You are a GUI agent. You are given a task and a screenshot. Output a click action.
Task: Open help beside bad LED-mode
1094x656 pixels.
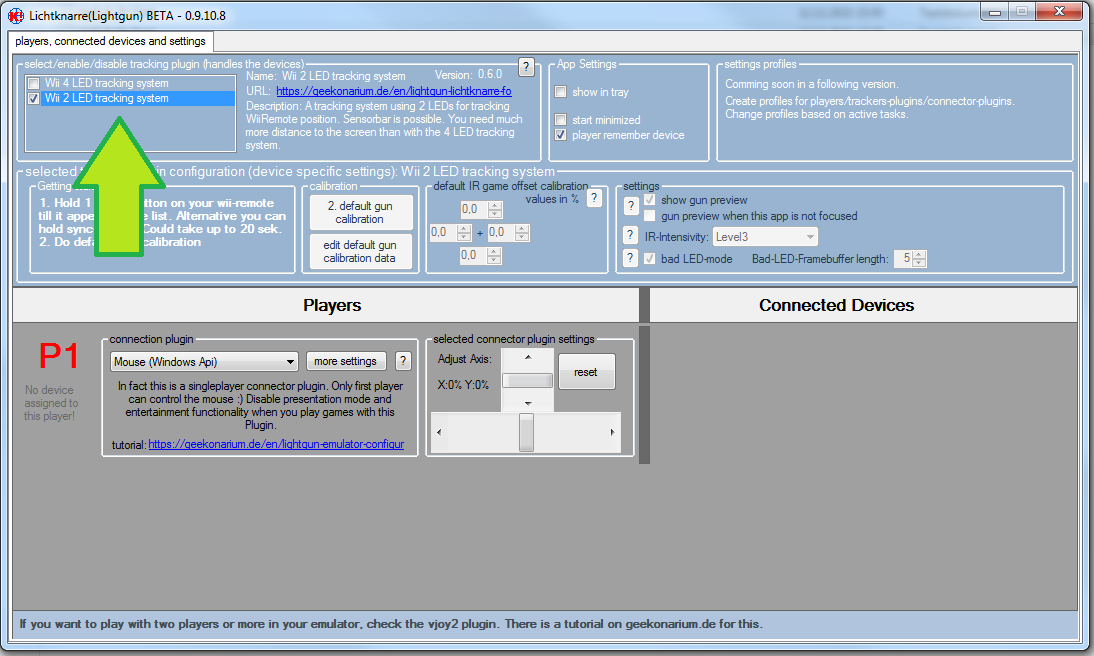tap(631, 258)
